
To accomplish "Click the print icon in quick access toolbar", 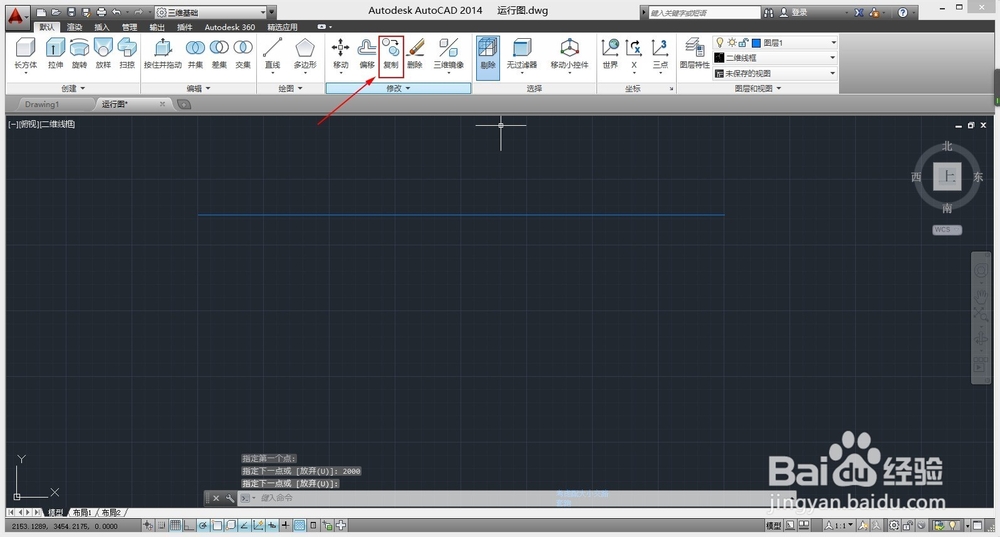I will [101, 12].
